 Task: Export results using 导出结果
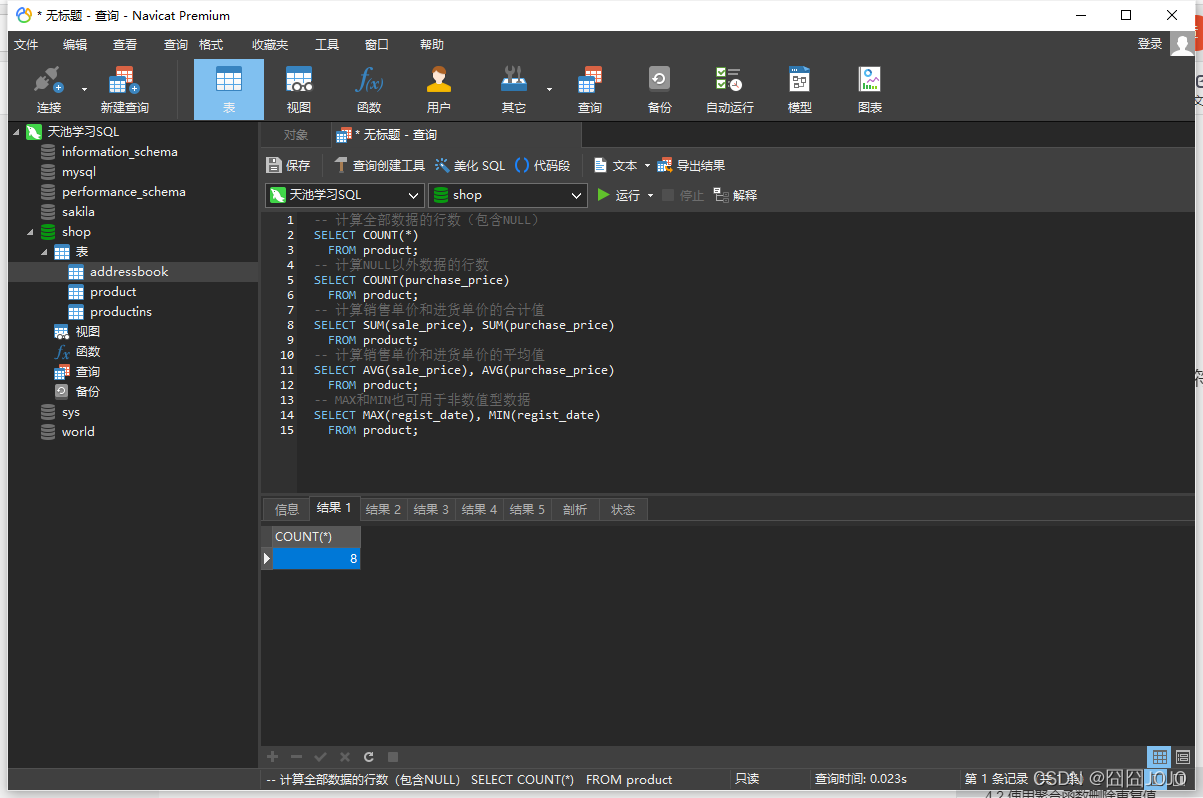coord(691,165)
